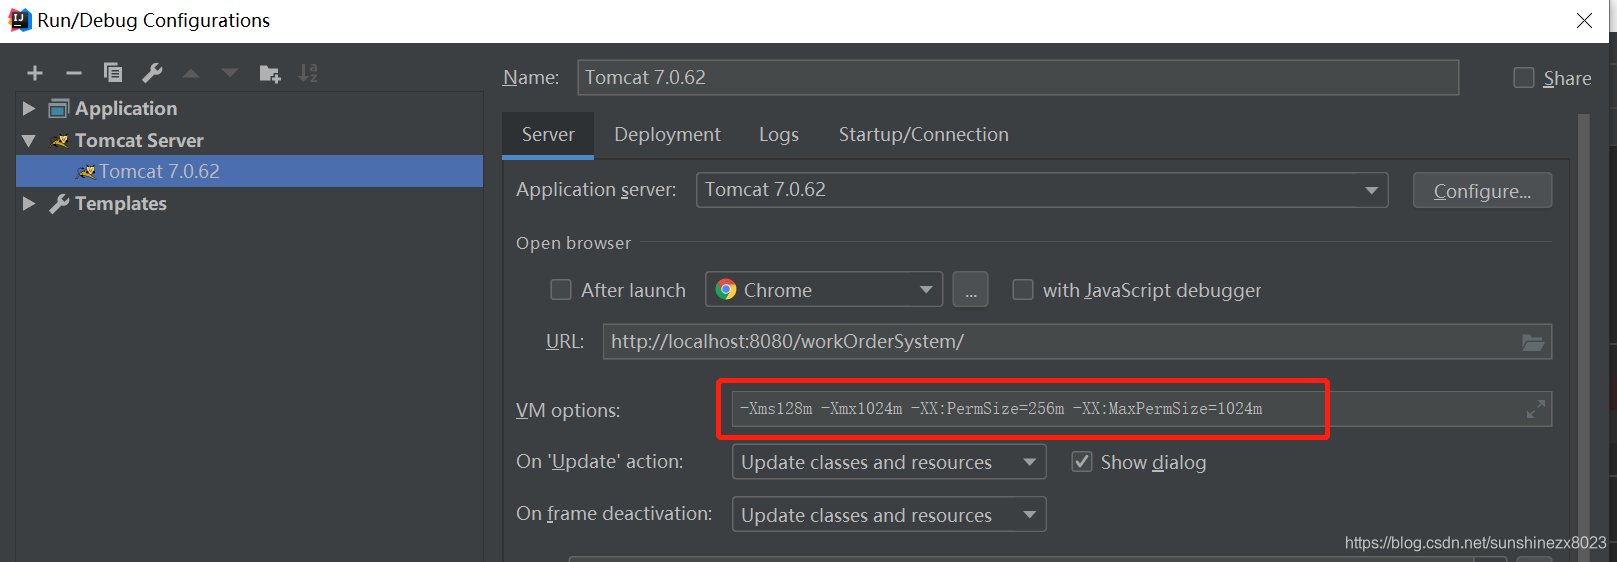Switch to the Startup/Connection tab
1617x562 pixels.
(x=923, y=135)
